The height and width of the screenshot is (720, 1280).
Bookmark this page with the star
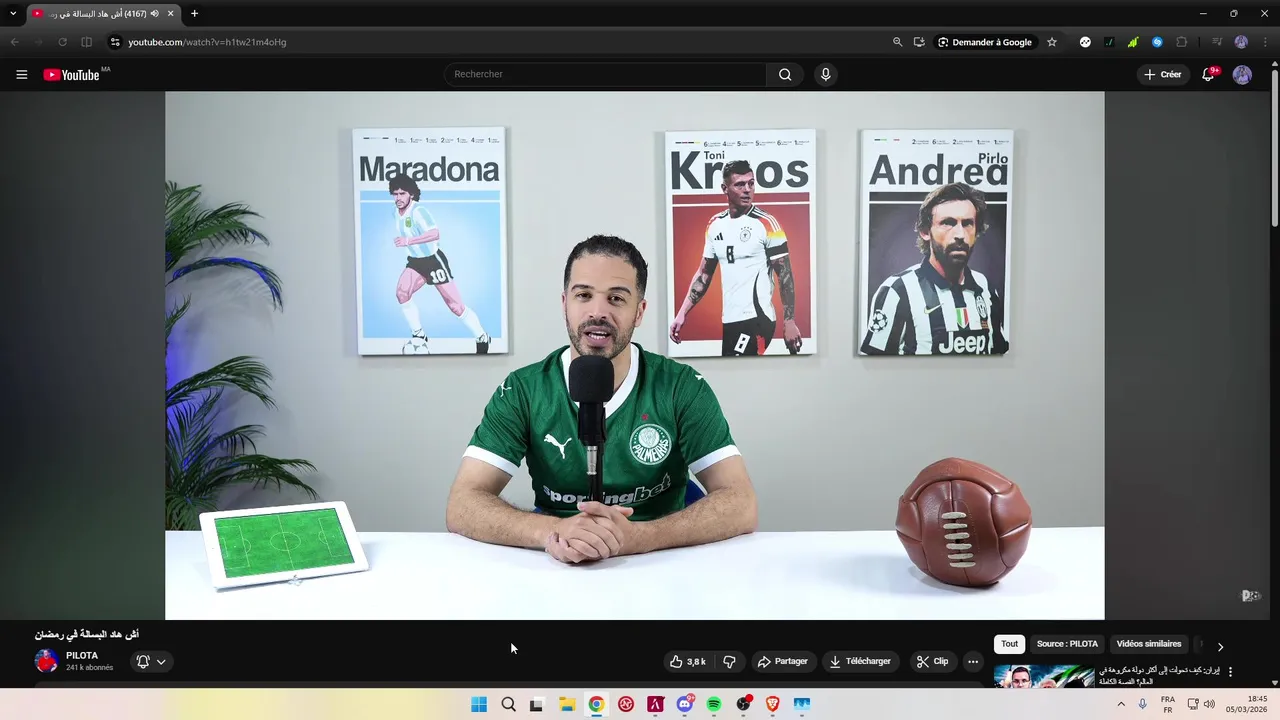pyautogui.click(x=1052, y=42)
